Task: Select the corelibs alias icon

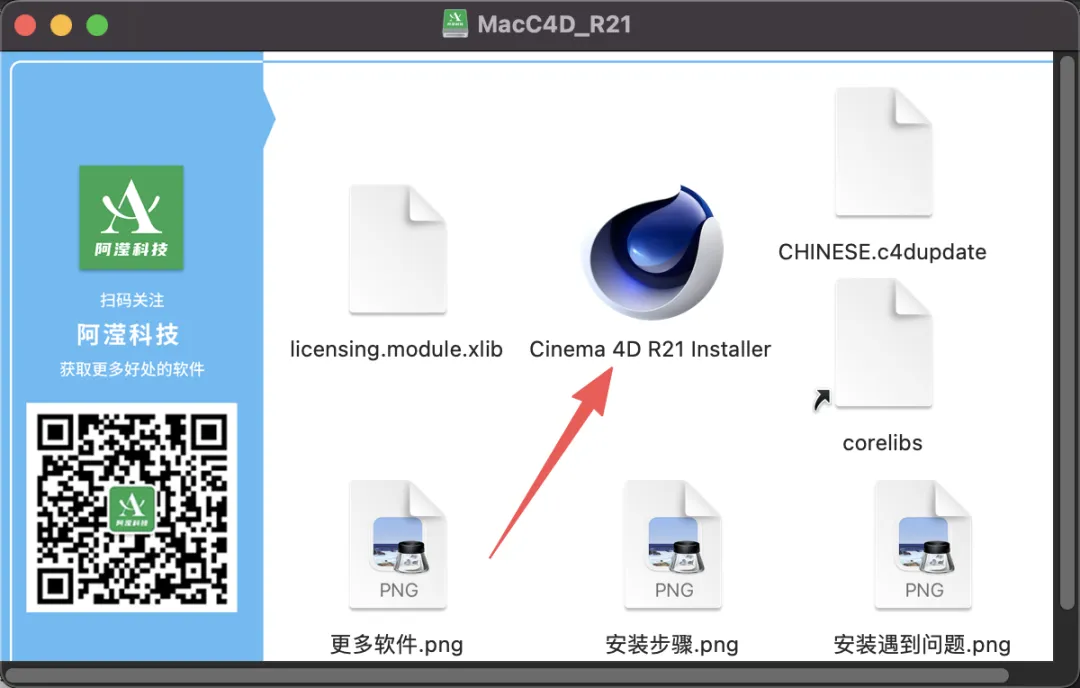Action: 884,343
